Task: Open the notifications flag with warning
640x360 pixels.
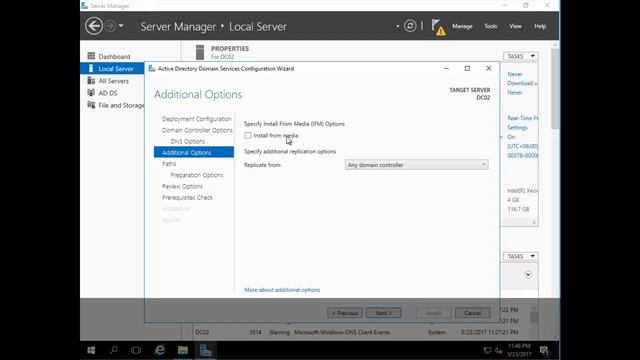Action: pyautogui.click(x=438, y=27)
